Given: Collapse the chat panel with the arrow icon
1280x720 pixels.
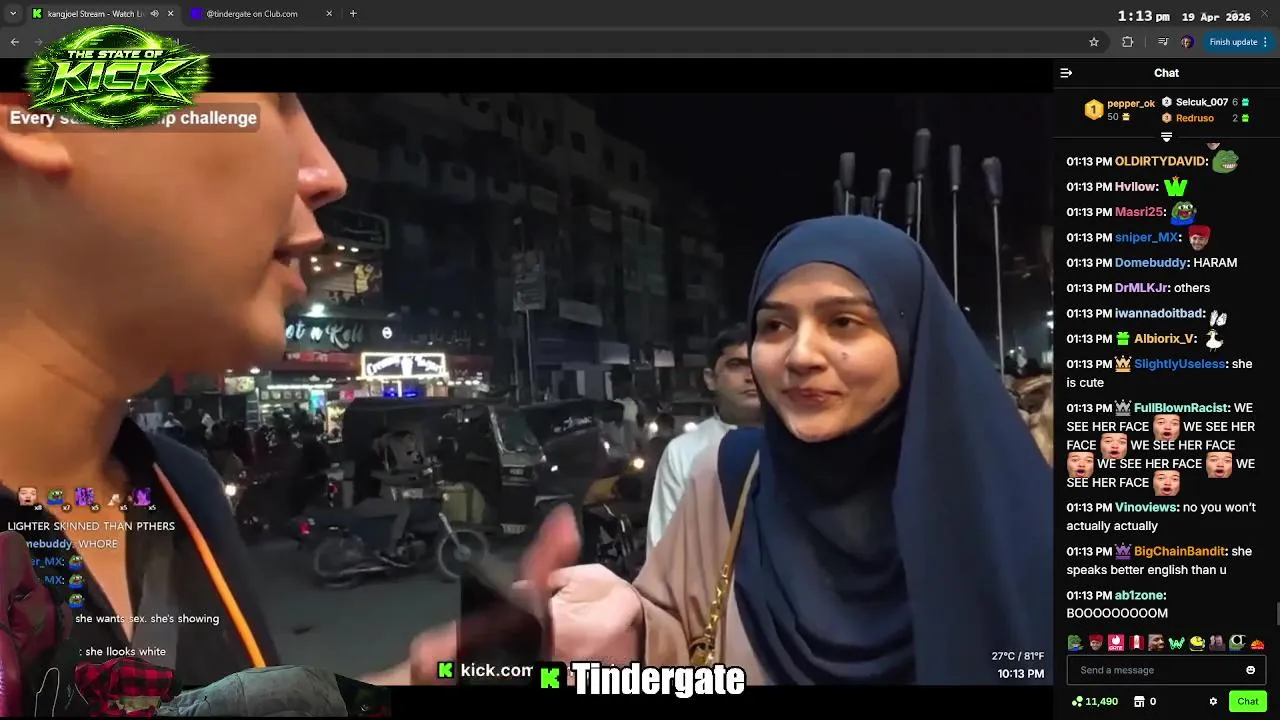Looking at the screenshot, I should [1066, 73].
